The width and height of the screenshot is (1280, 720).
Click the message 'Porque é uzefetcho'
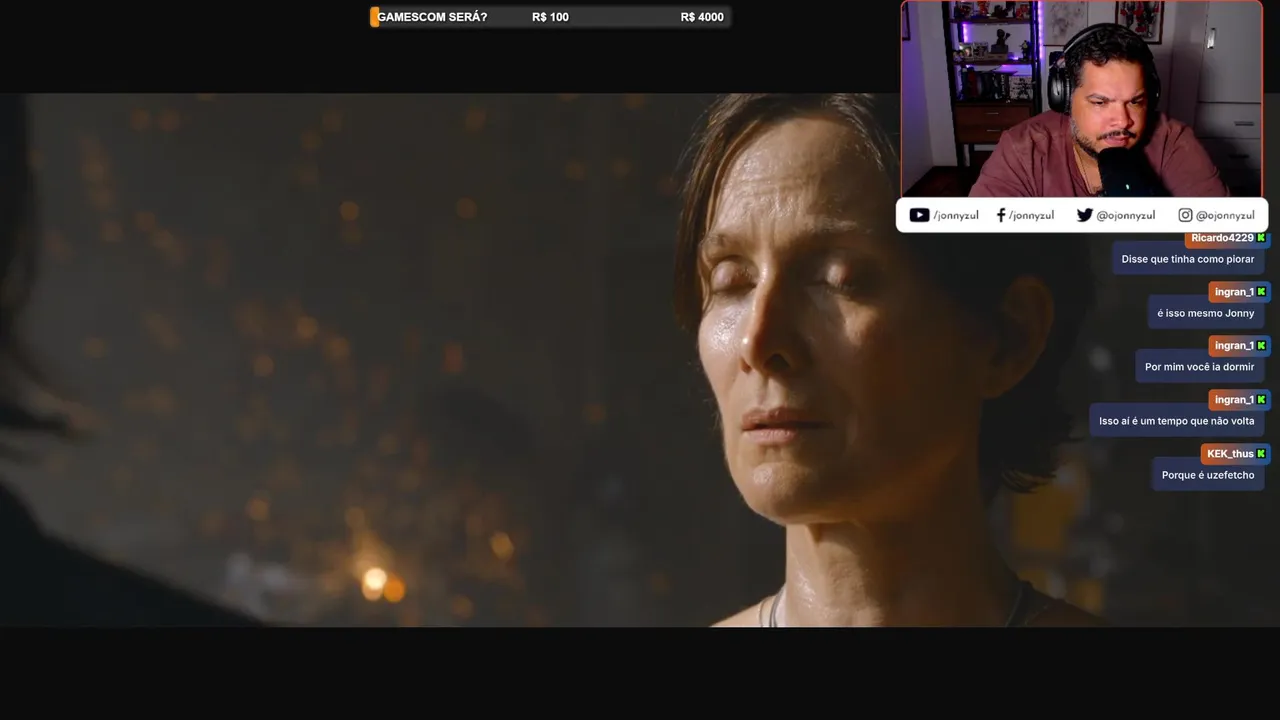pos(1208,475)
